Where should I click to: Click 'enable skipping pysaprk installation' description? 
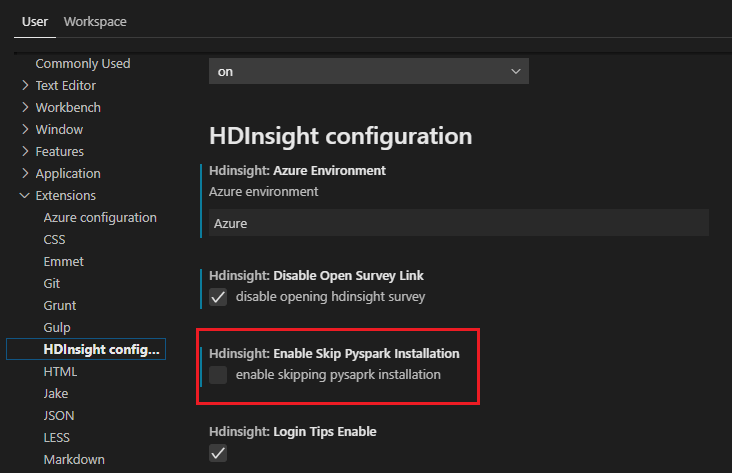pos(338,375)
